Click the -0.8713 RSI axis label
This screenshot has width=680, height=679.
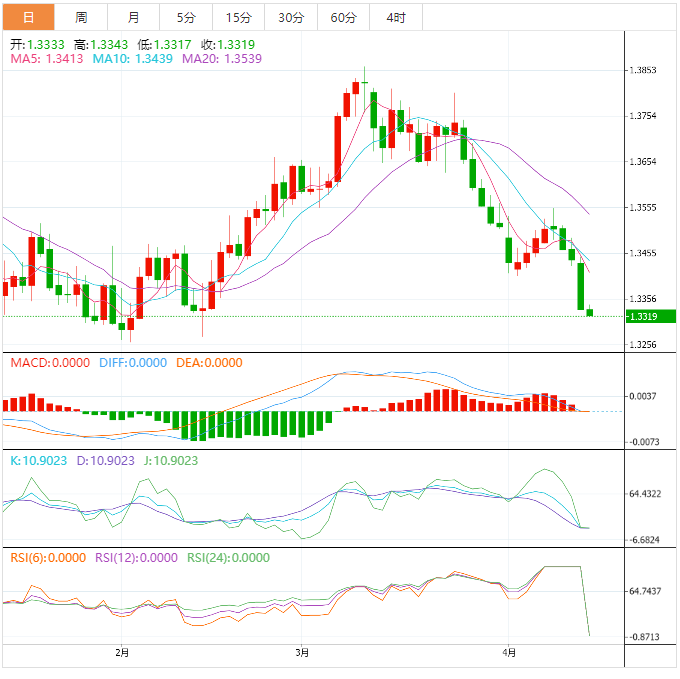tap(644, 637)
